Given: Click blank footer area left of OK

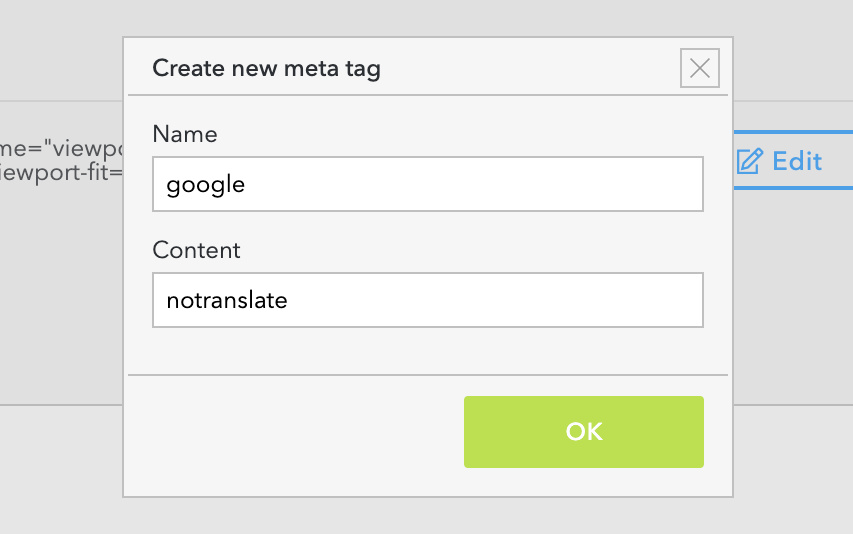Looking at the screenshot, I should point(294,432).
